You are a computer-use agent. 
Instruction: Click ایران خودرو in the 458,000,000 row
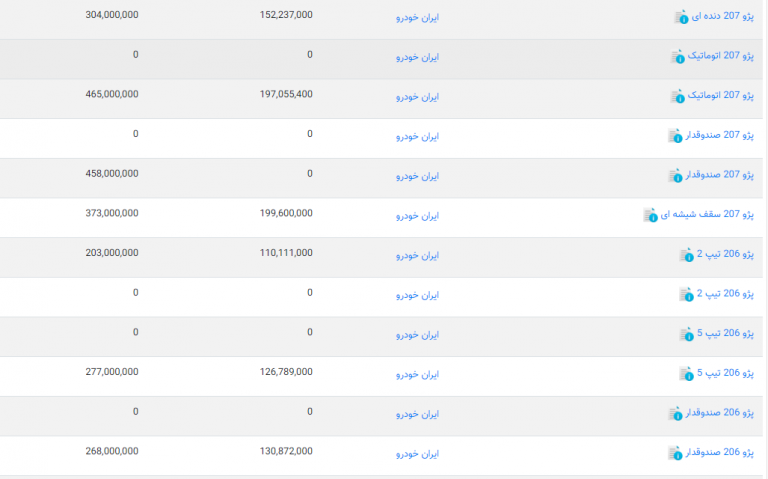click(417, 176)
